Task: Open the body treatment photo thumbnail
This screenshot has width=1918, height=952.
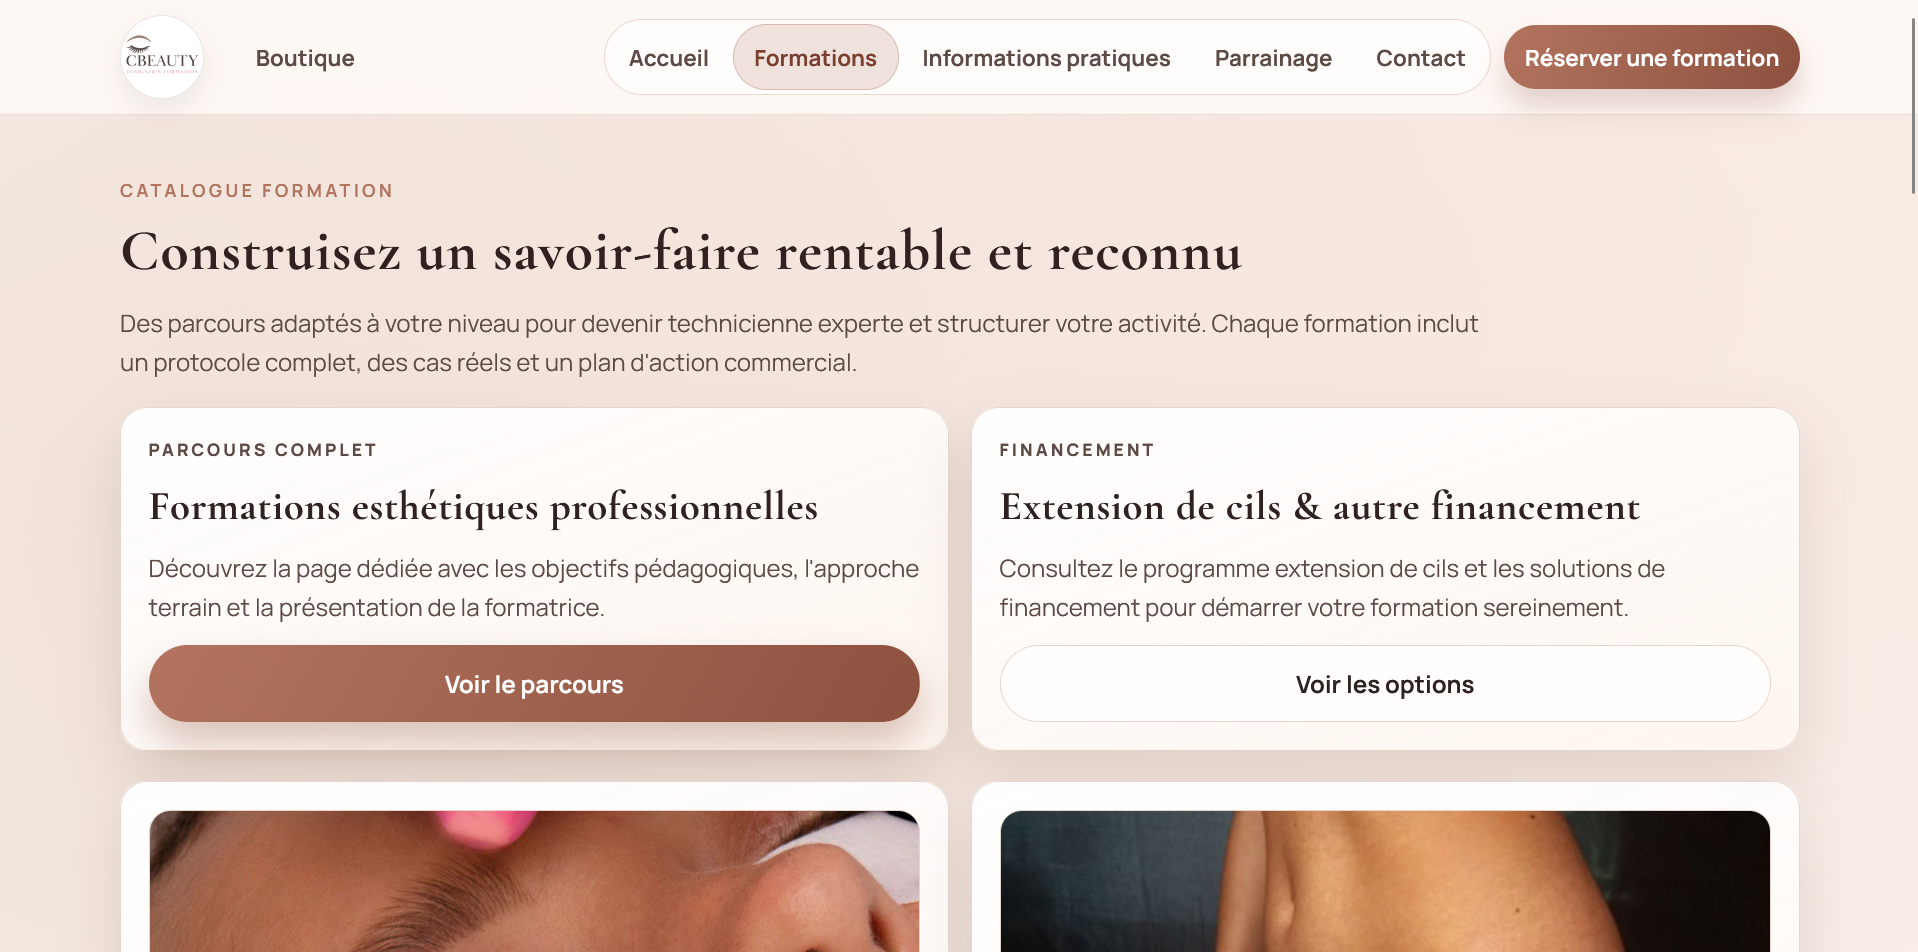Action: [x=1385, y=881]
